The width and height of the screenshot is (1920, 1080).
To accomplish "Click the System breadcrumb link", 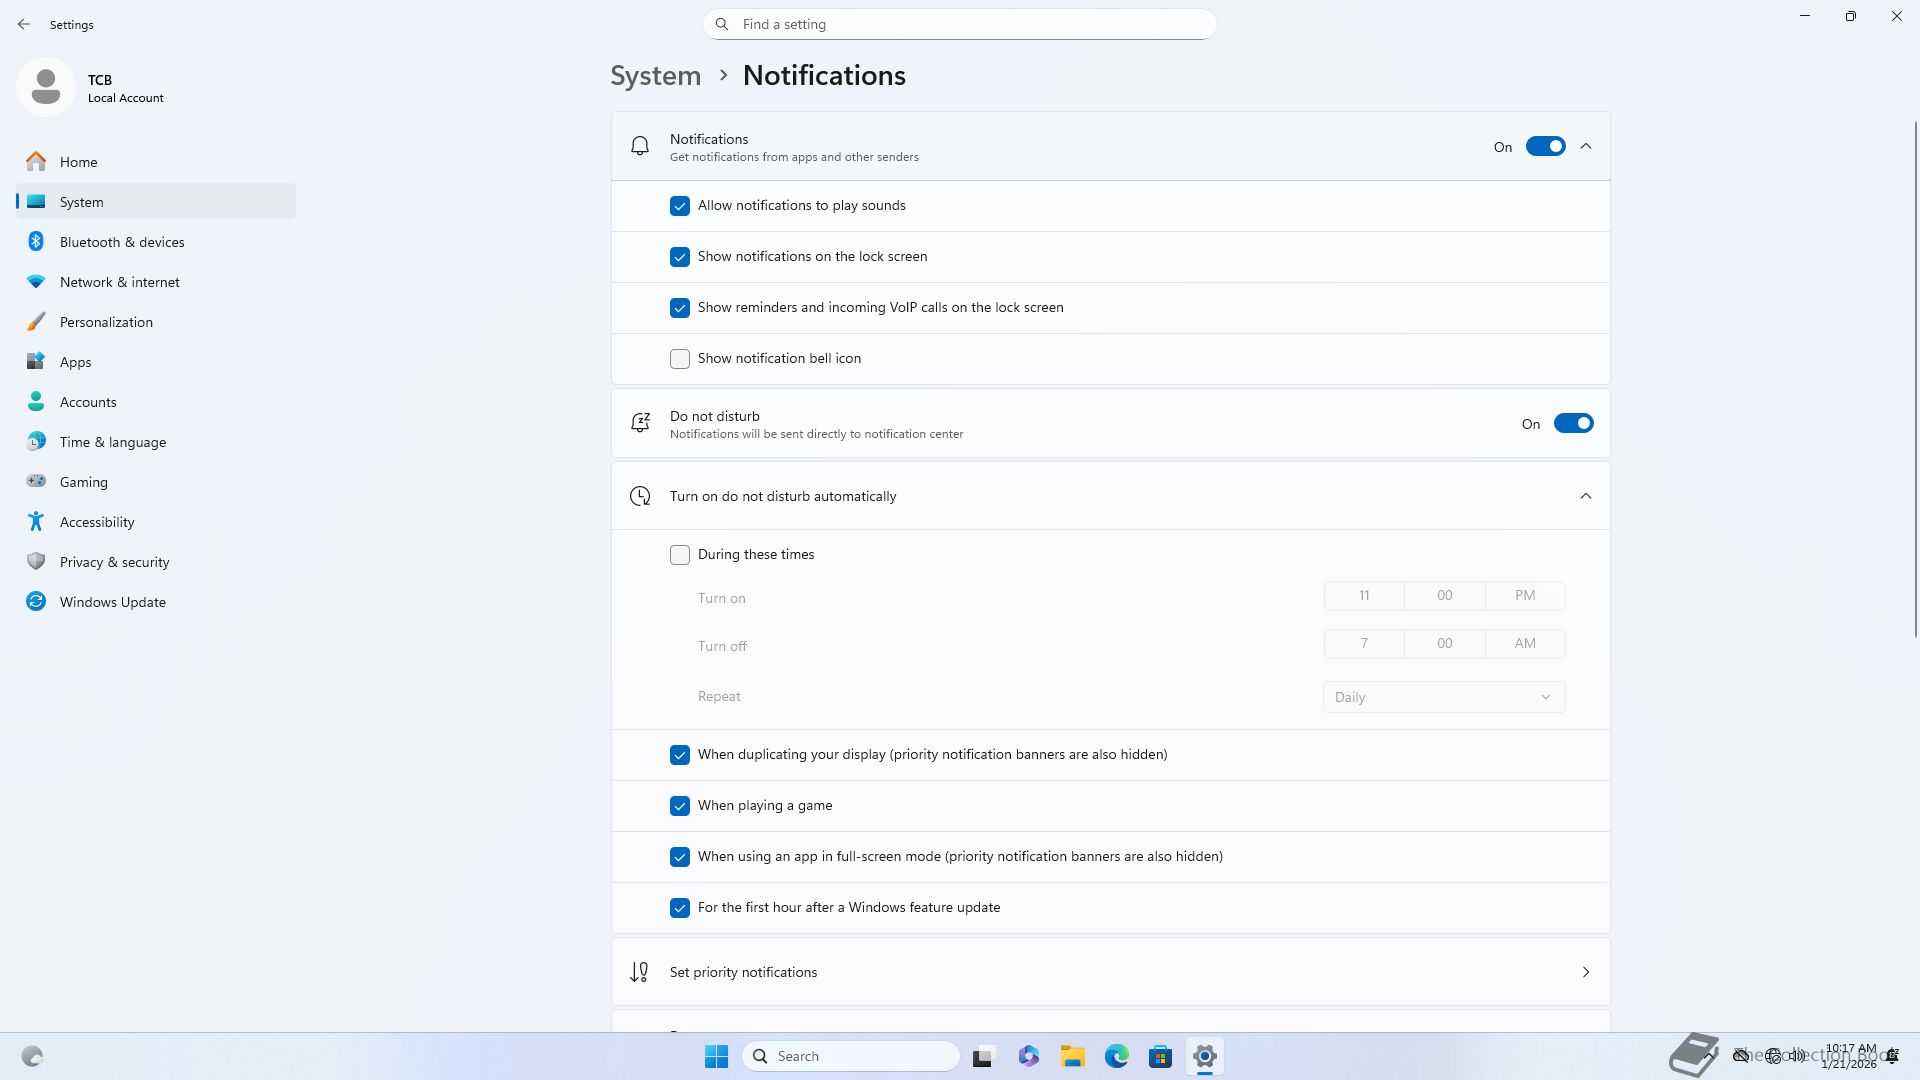I will [x=656, y=76].
